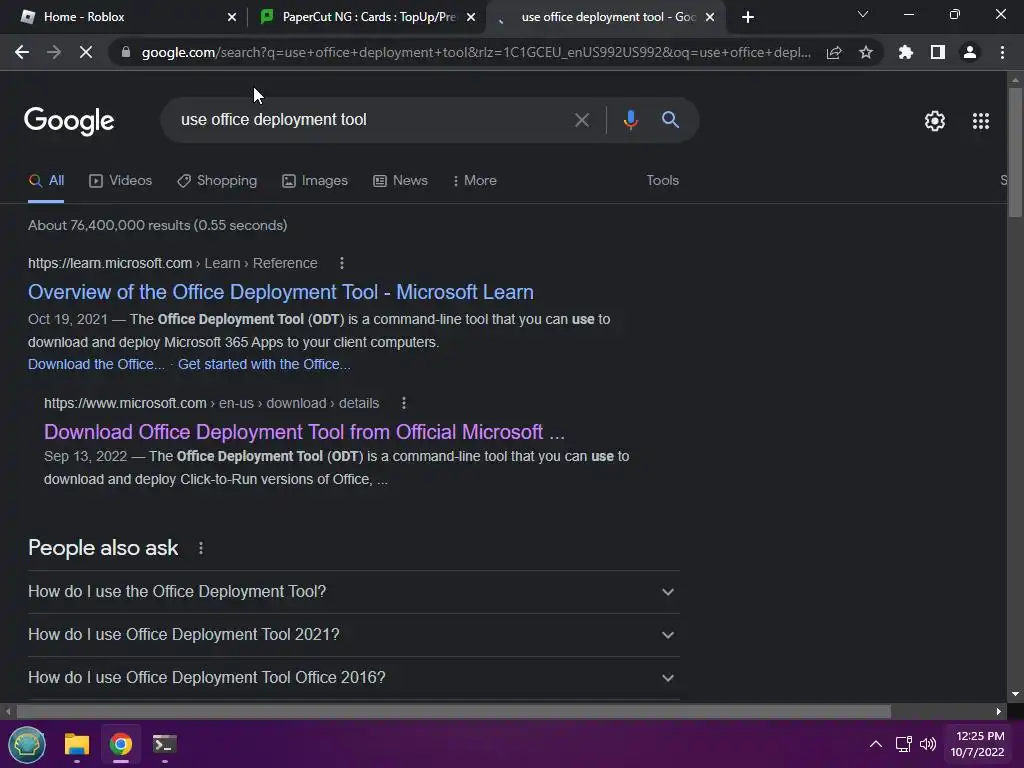The image size is (1024, 768).
Task: Open the volume control in system tray
Action: pyautogui.click(x=928, y=744)
